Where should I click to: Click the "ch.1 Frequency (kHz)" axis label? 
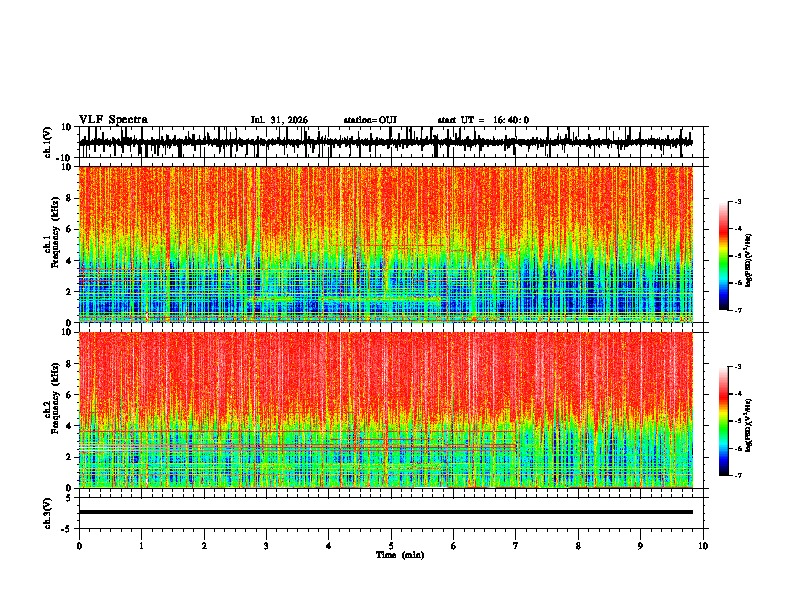click(x=51, y=230)
